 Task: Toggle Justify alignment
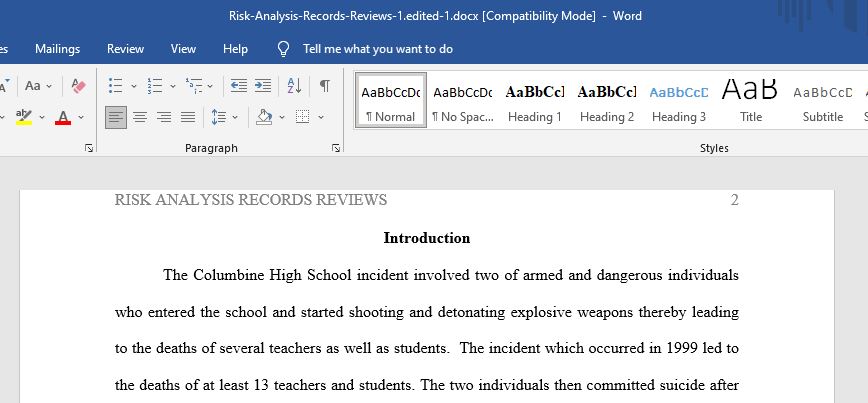(188, 117)
